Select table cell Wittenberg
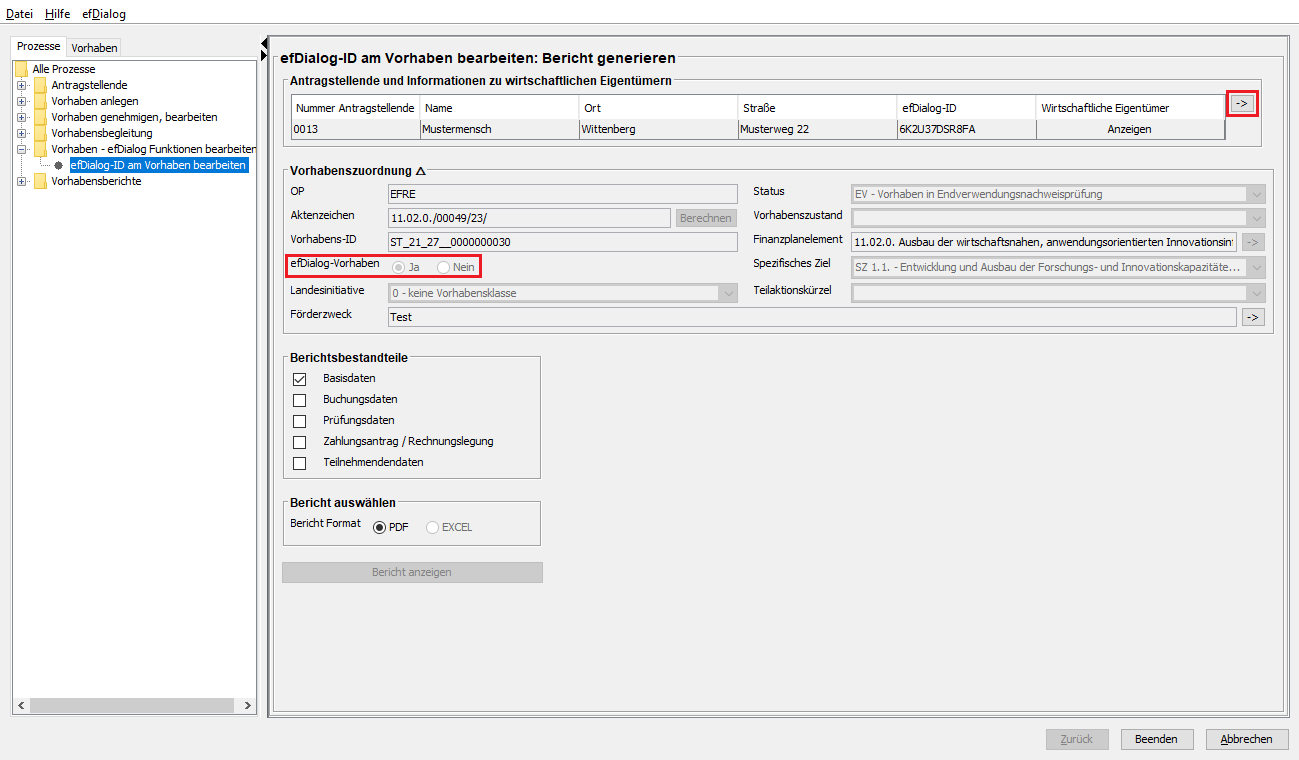 [658, 129]
